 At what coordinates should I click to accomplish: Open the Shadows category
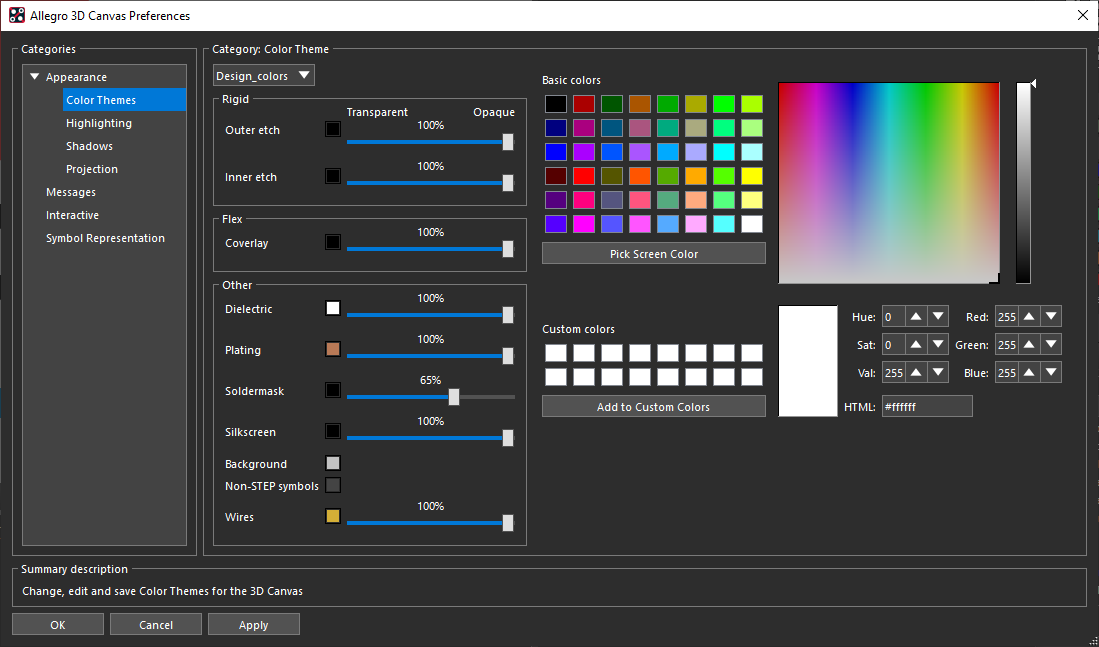click(89, 146)
